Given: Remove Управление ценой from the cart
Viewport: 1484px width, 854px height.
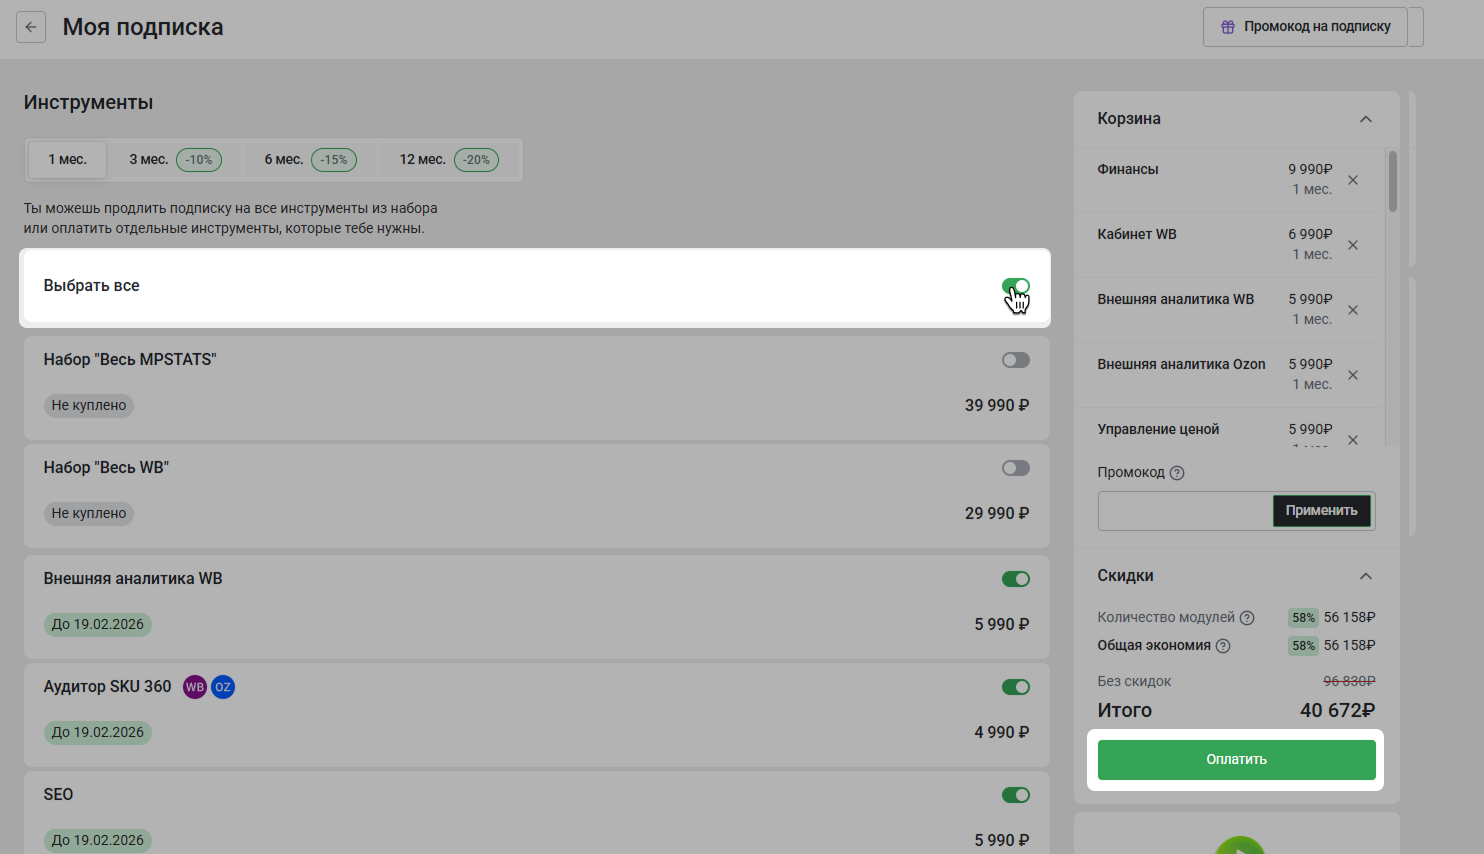Looking at the screenshot, I should pyautogui.click(x=1353, y=440).
